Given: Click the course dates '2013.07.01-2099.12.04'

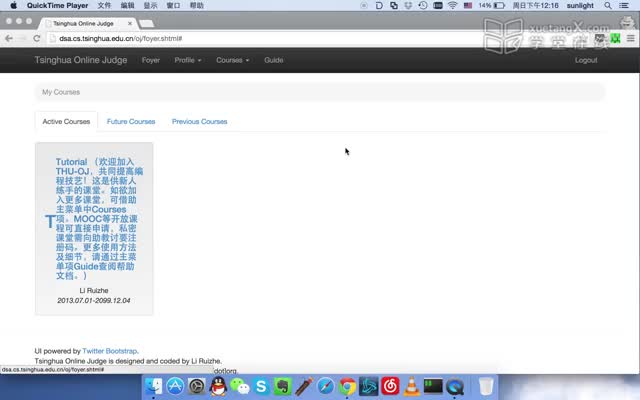Looking at the screenshot, I should (94, 300).
